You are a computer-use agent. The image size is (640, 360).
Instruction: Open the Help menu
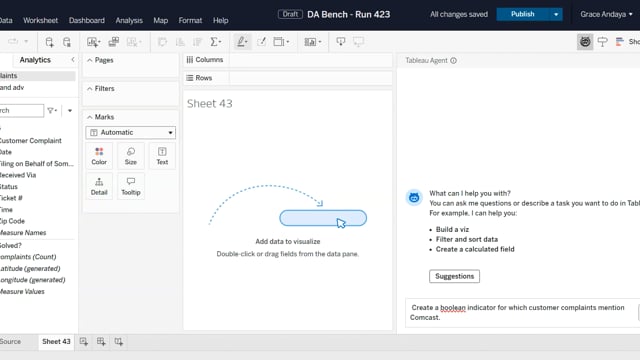tap(220, 20)
